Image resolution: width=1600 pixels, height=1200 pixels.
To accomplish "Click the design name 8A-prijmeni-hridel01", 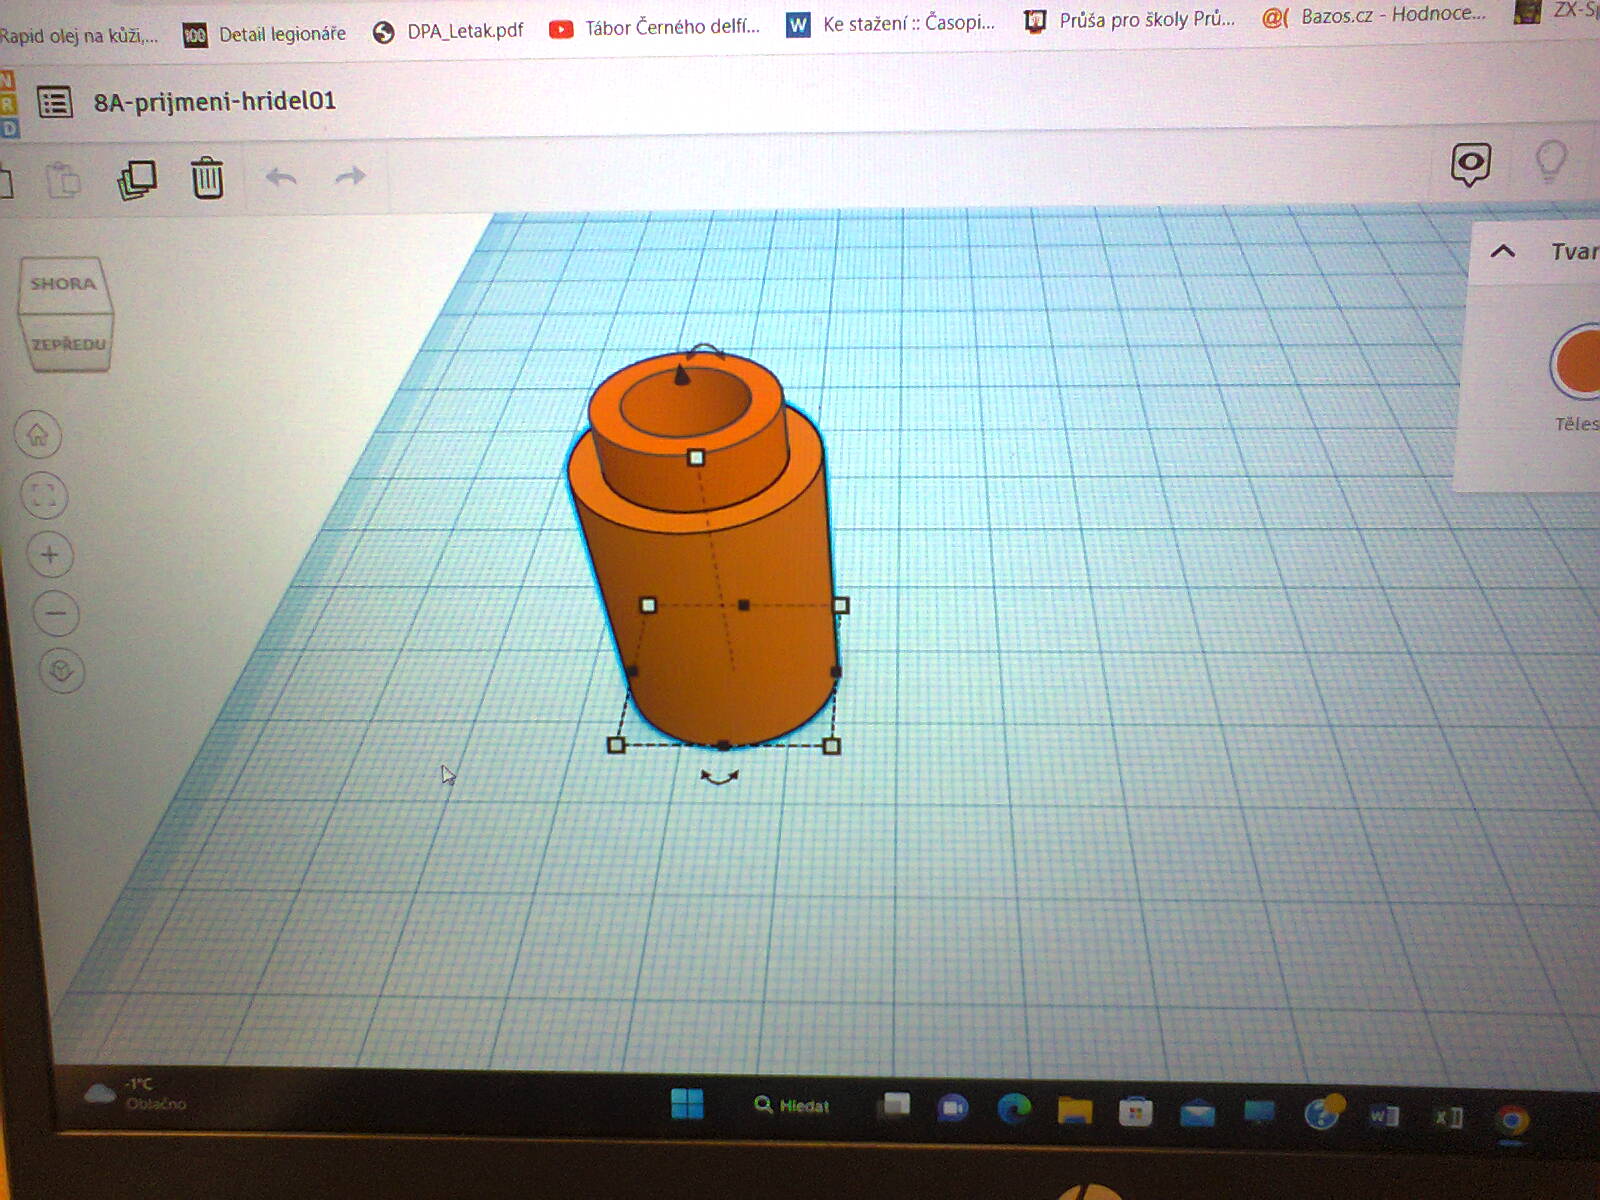I will tap(215, 101).
